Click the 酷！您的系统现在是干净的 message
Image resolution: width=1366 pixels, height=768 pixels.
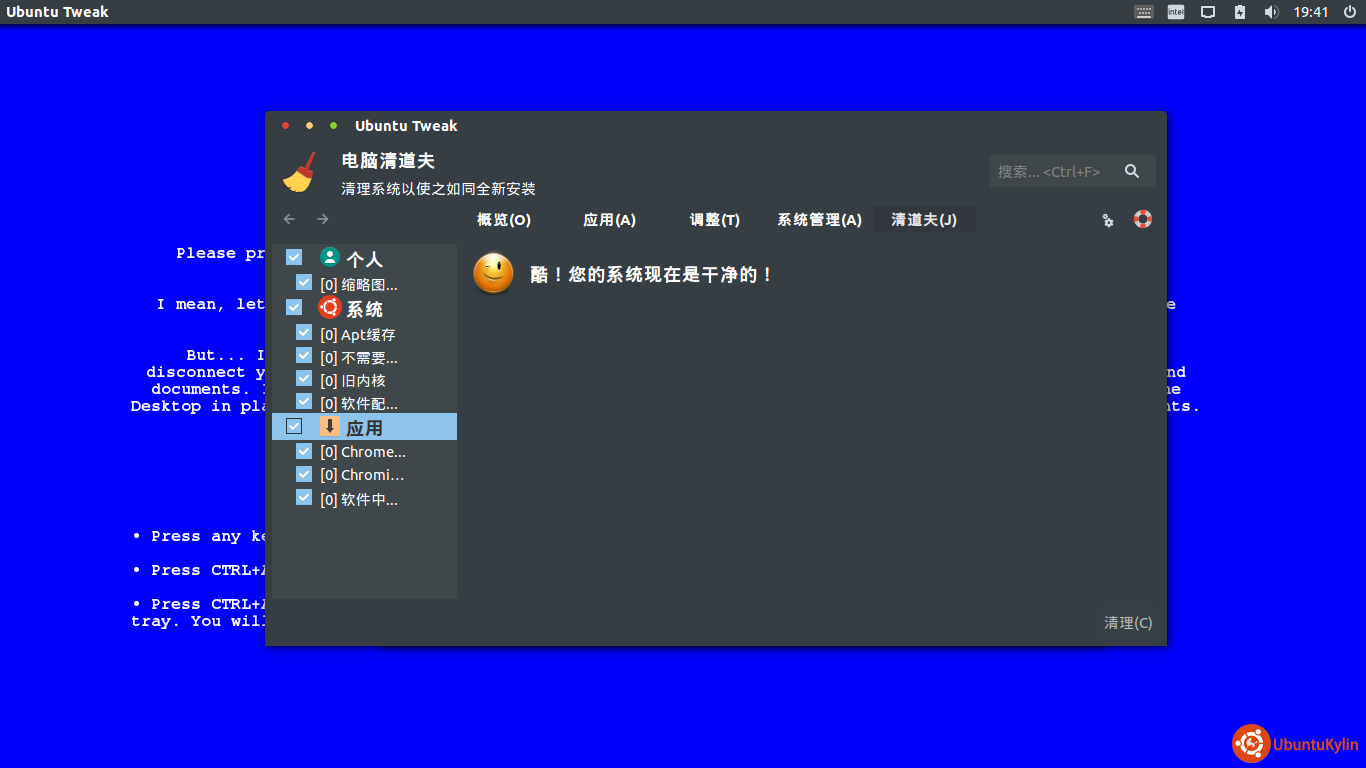point(651,274)
